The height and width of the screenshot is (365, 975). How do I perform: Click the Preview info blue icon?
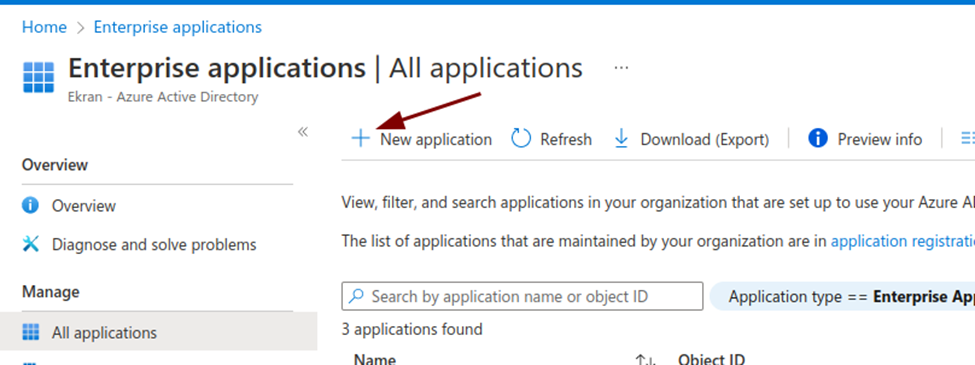point(818,138)
